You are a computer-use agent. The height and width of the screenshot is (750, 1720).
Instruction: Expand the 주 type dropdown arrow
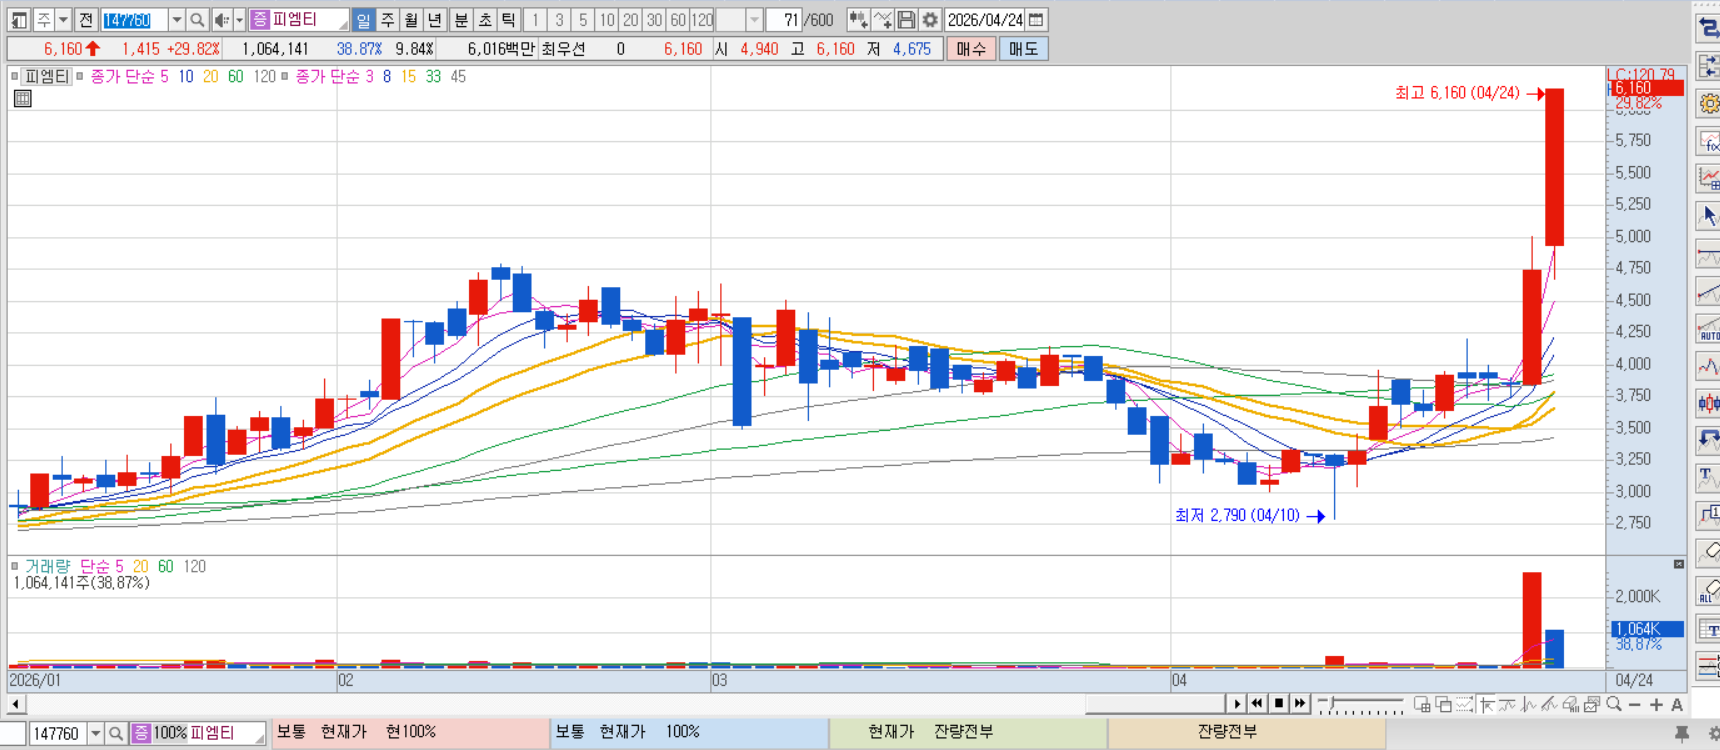(63, 20)
